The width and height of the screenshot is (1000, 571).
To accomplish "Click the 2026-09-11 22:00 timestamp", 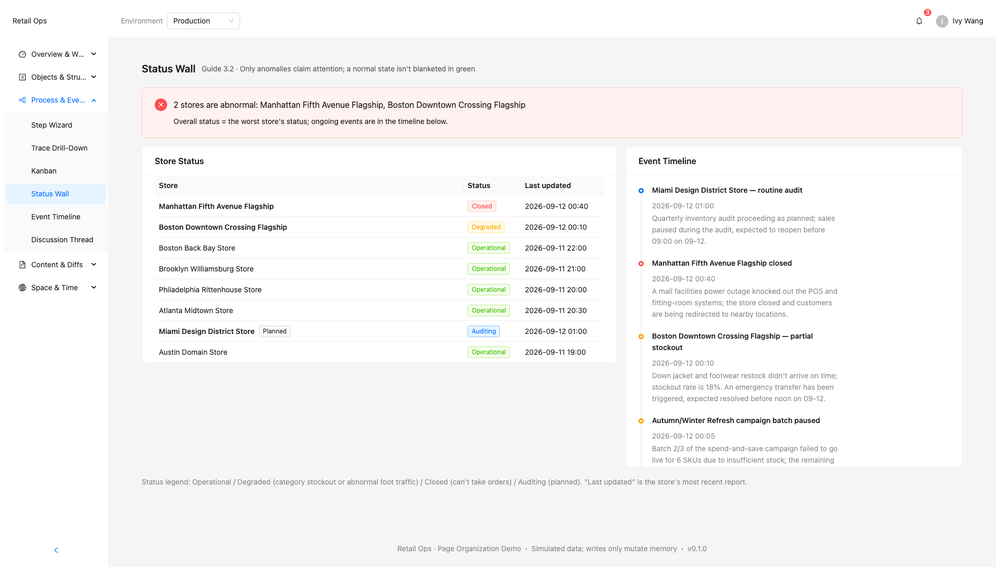I will [555, 248].
